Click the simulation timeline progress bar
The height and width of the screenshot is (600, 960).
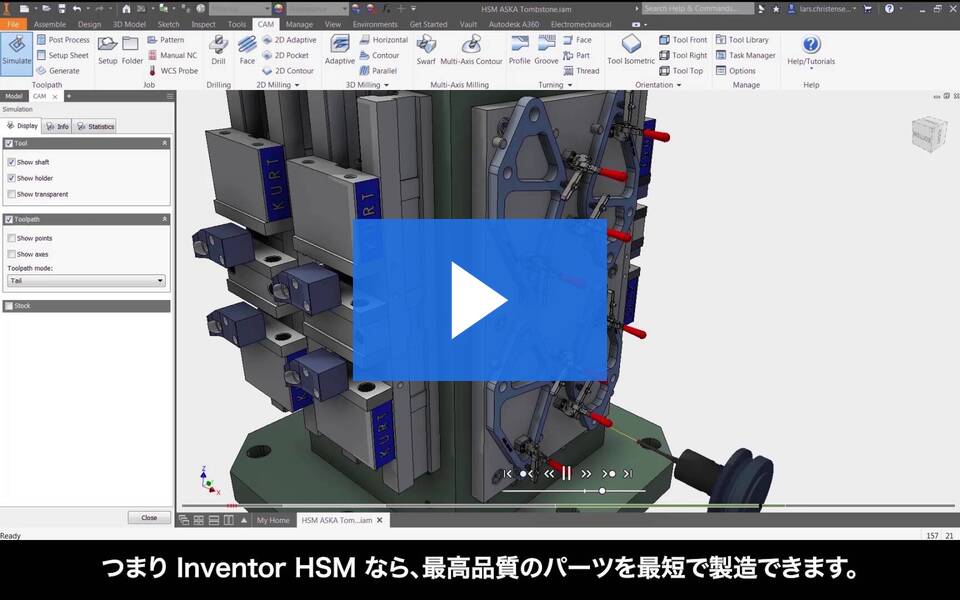click(x=567, y=506)
